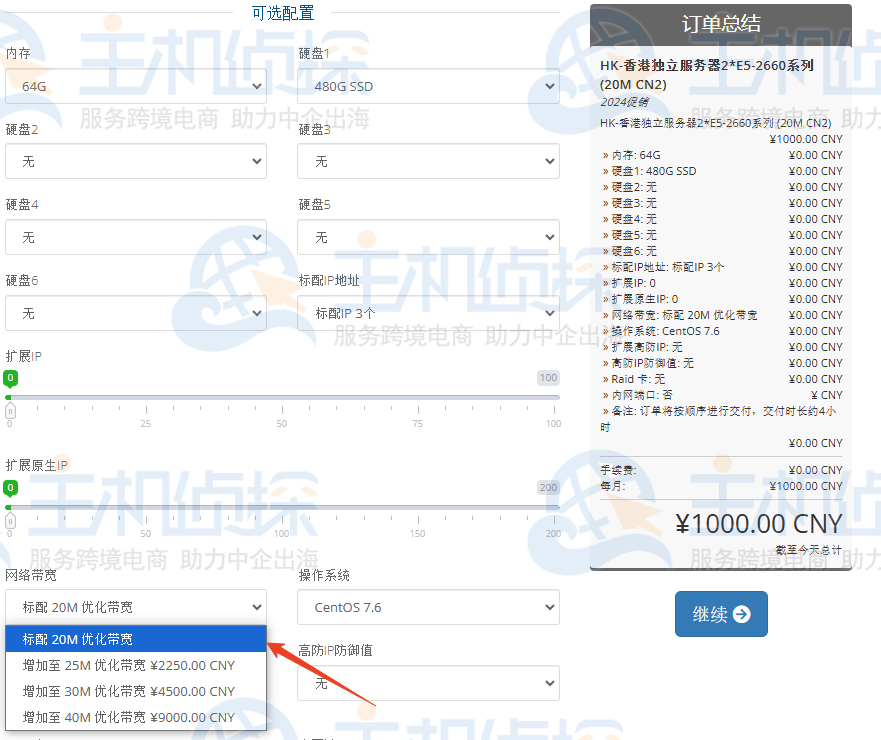
Task: Select 增加至 30M 优化带宽 option
Action: (136, 691)
